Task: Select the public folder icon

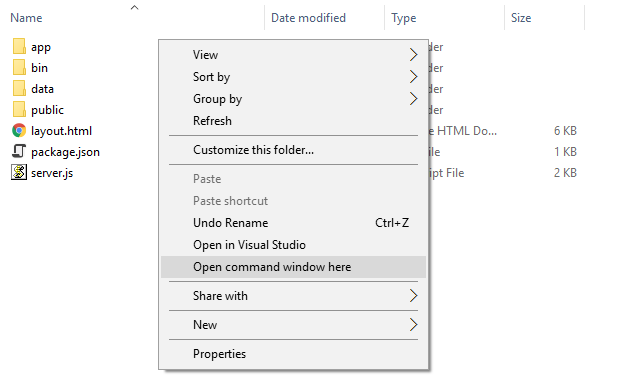Action: [x=19, y=110]
